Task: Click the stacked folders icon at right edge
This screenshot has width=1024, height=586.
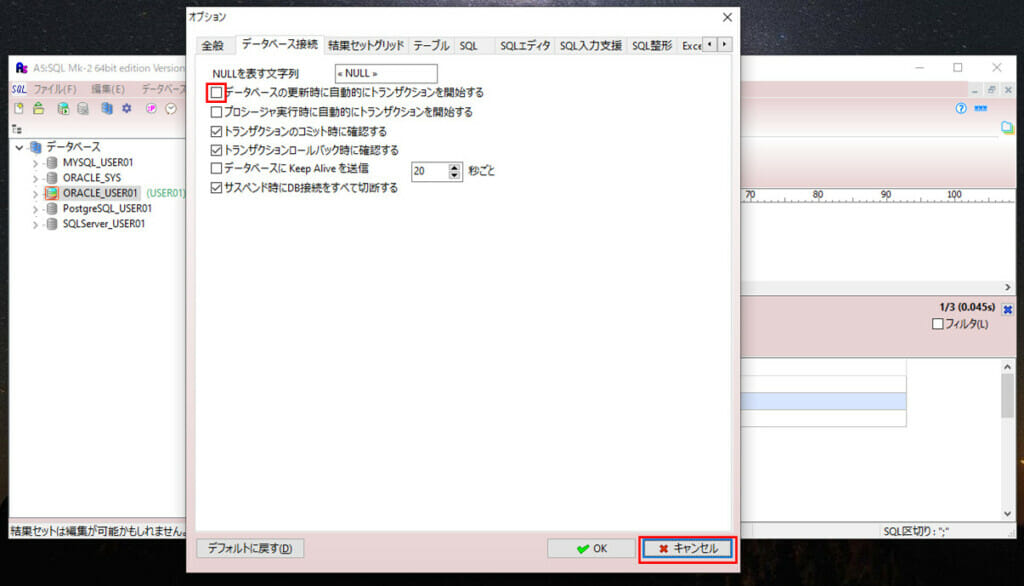Action: click(x=1008, y=127)
